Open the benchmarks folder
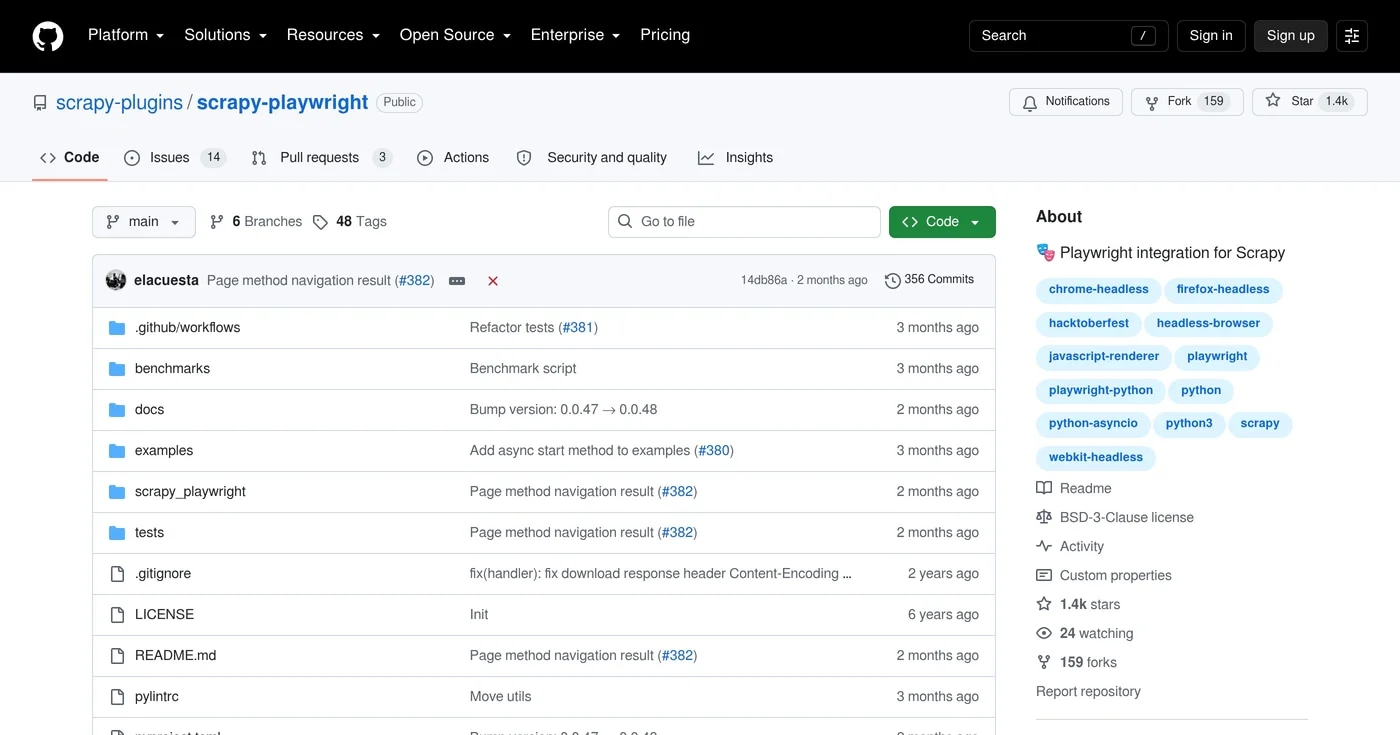 click(x=172, y=368)
